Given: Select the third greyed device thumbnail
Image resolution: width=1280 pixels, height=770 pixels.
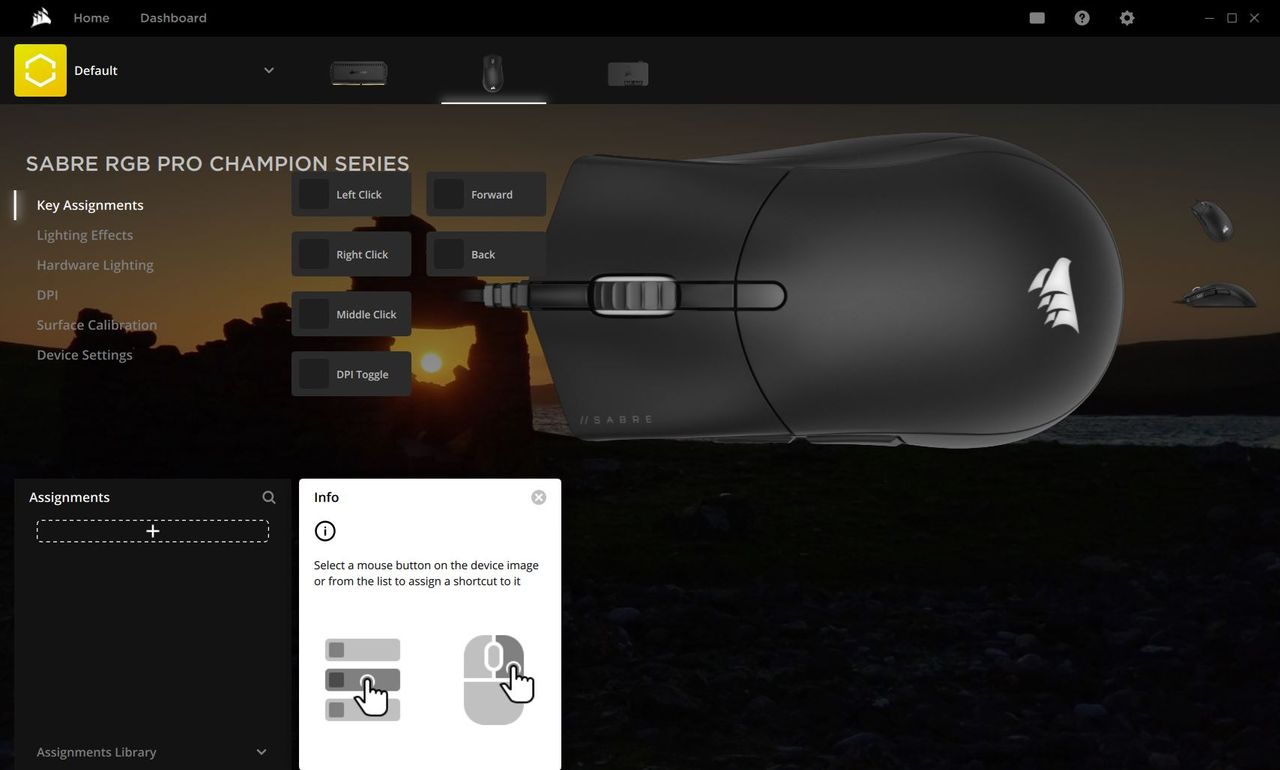Looking at the screenshot, I should click(x=628, y=73).
